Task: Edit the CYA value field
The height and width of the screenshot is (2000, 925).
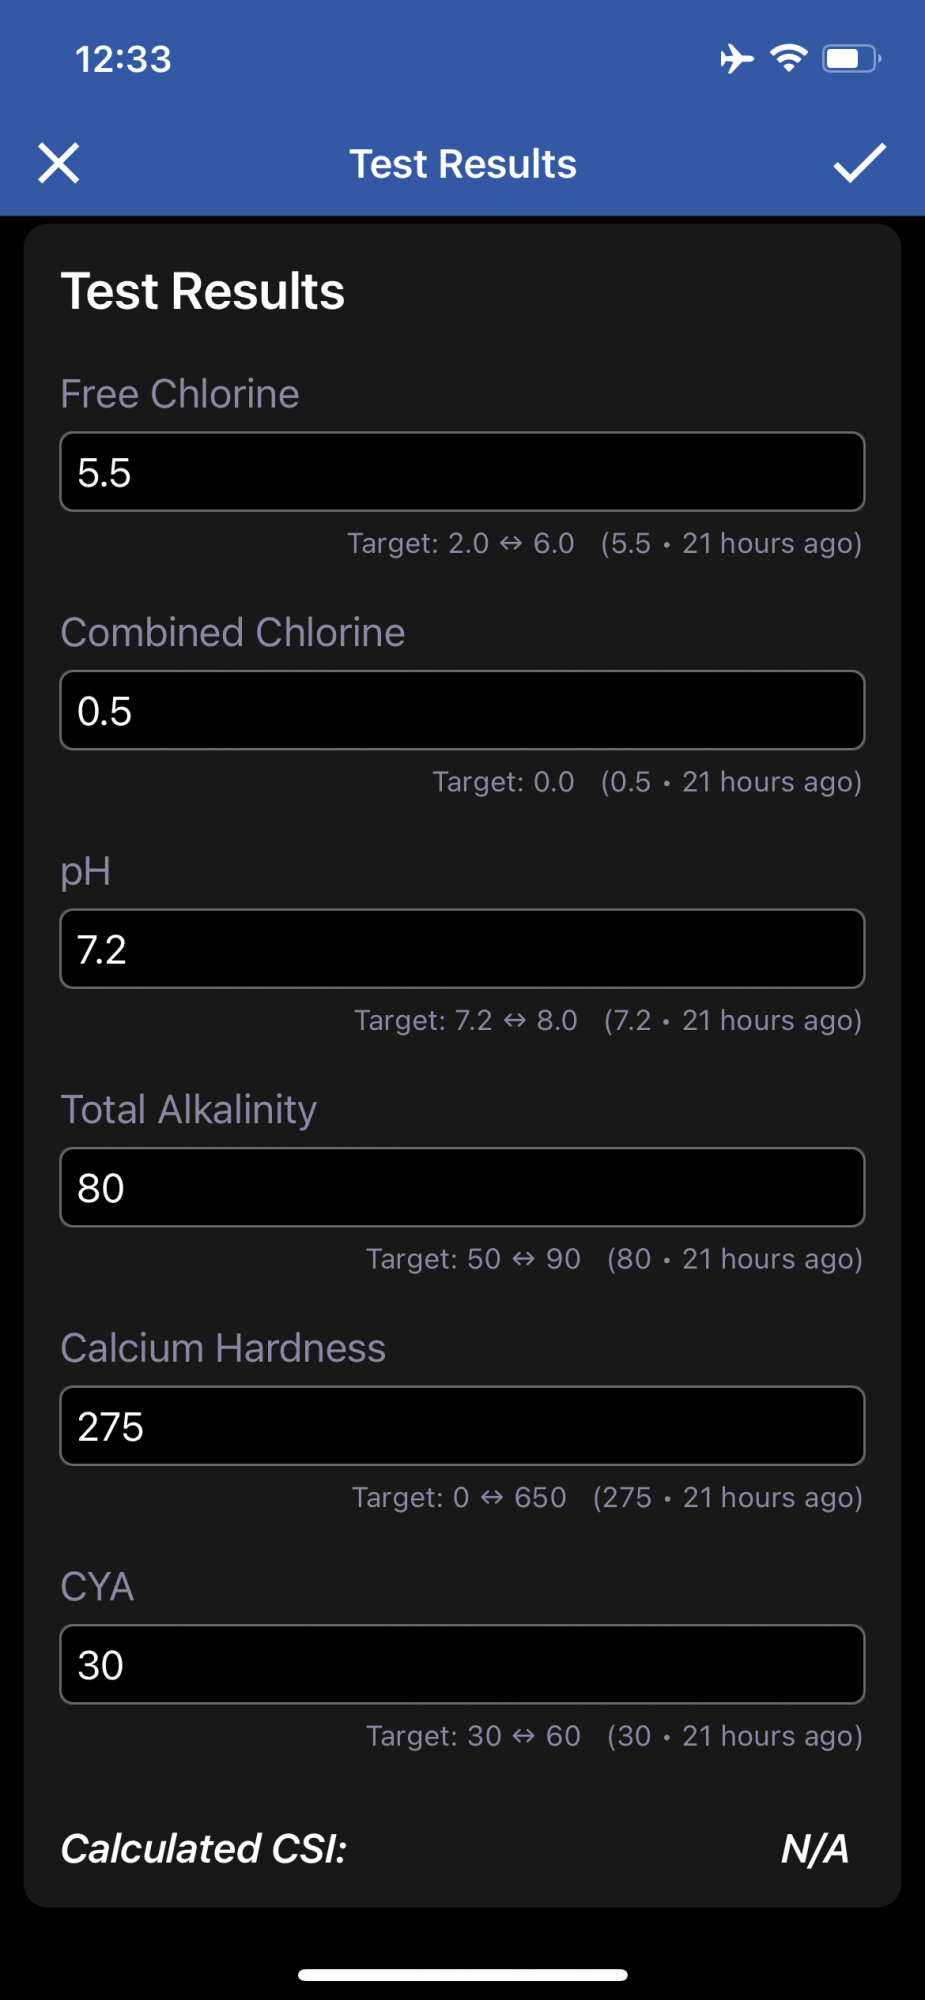Action: click(x=462, y=1664)
